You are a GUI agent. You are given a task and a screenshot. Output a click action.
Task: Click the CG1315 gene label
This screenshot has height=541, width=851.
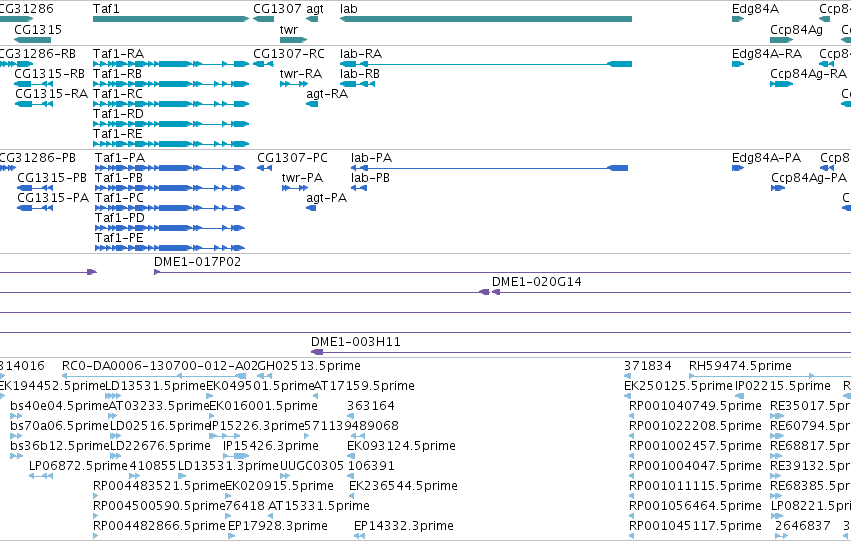pyautogui.click(x=38, y=29)
